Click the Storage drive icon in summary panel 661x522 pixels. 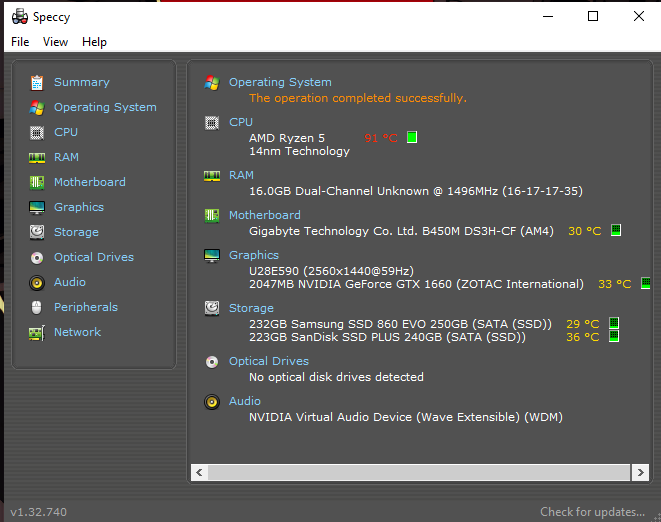(212, 308)
